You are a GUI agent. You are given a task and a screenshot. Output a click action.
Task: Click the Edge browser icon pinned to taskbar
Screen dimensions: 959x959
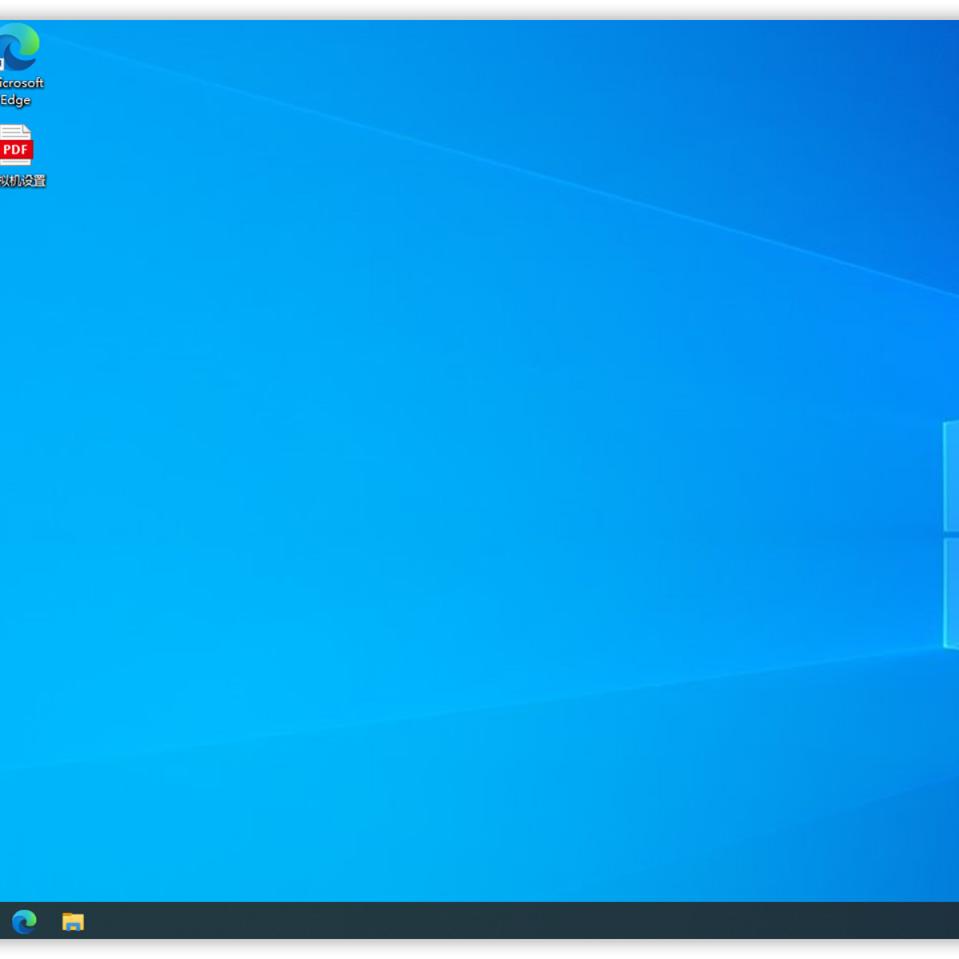pos(24,921)
